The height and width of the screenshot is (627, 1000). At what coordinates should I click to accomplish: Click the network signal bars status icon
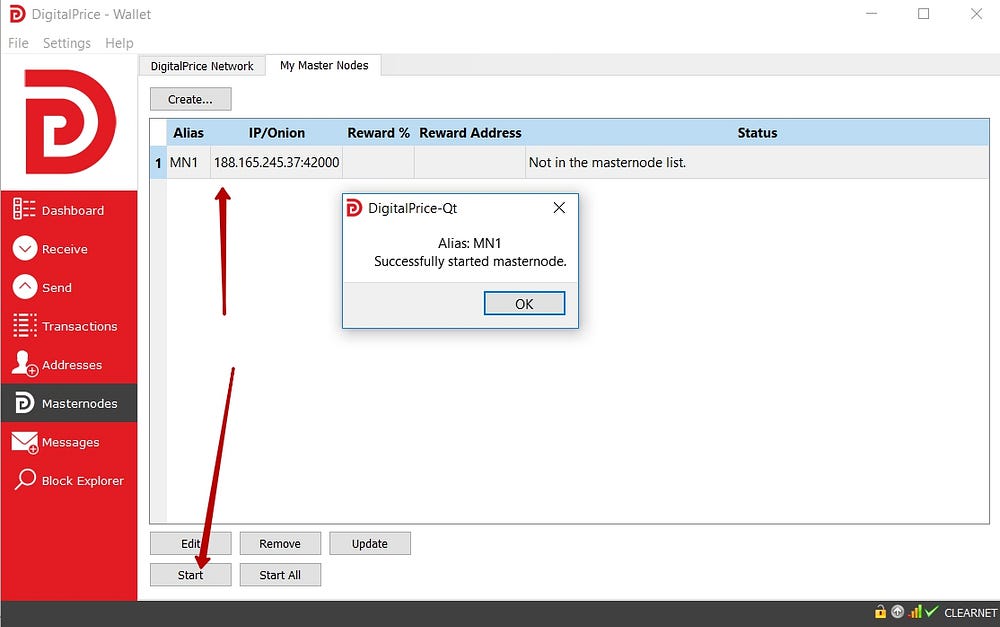pyautogui.click(x=915, y=612)
